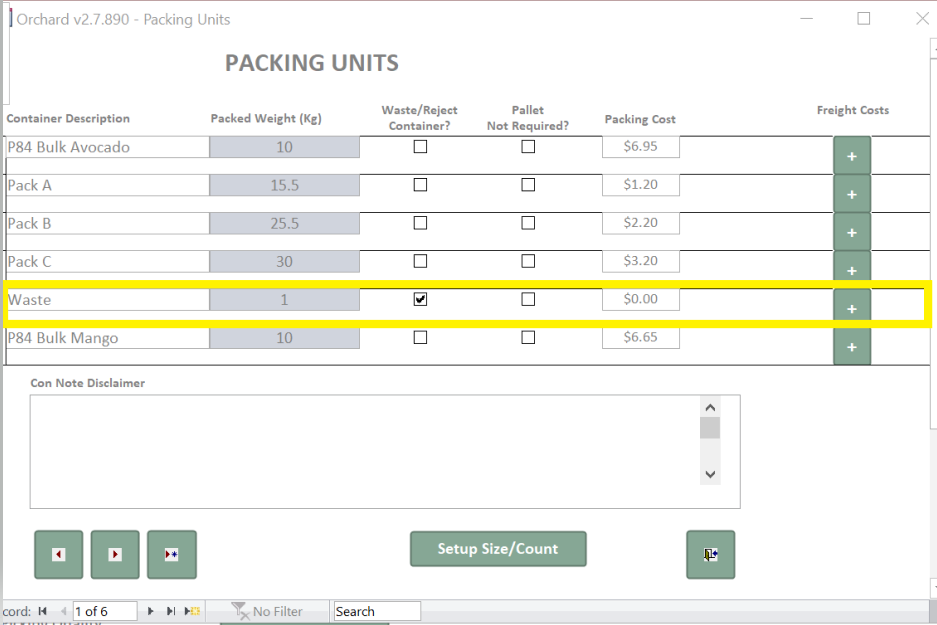
Task: Add freight cost for Pack B
Action: click(852, 232)
